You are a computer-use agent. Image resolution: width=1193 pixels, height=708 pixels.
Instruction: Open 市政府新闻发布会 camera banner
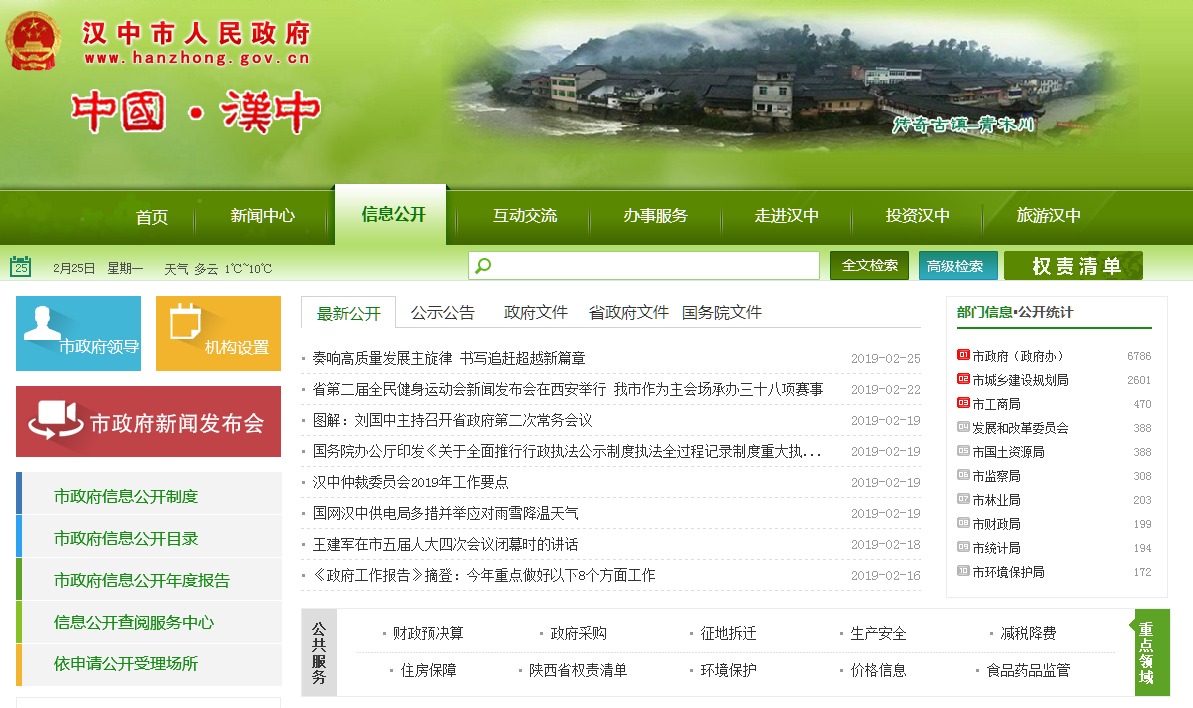148,422
